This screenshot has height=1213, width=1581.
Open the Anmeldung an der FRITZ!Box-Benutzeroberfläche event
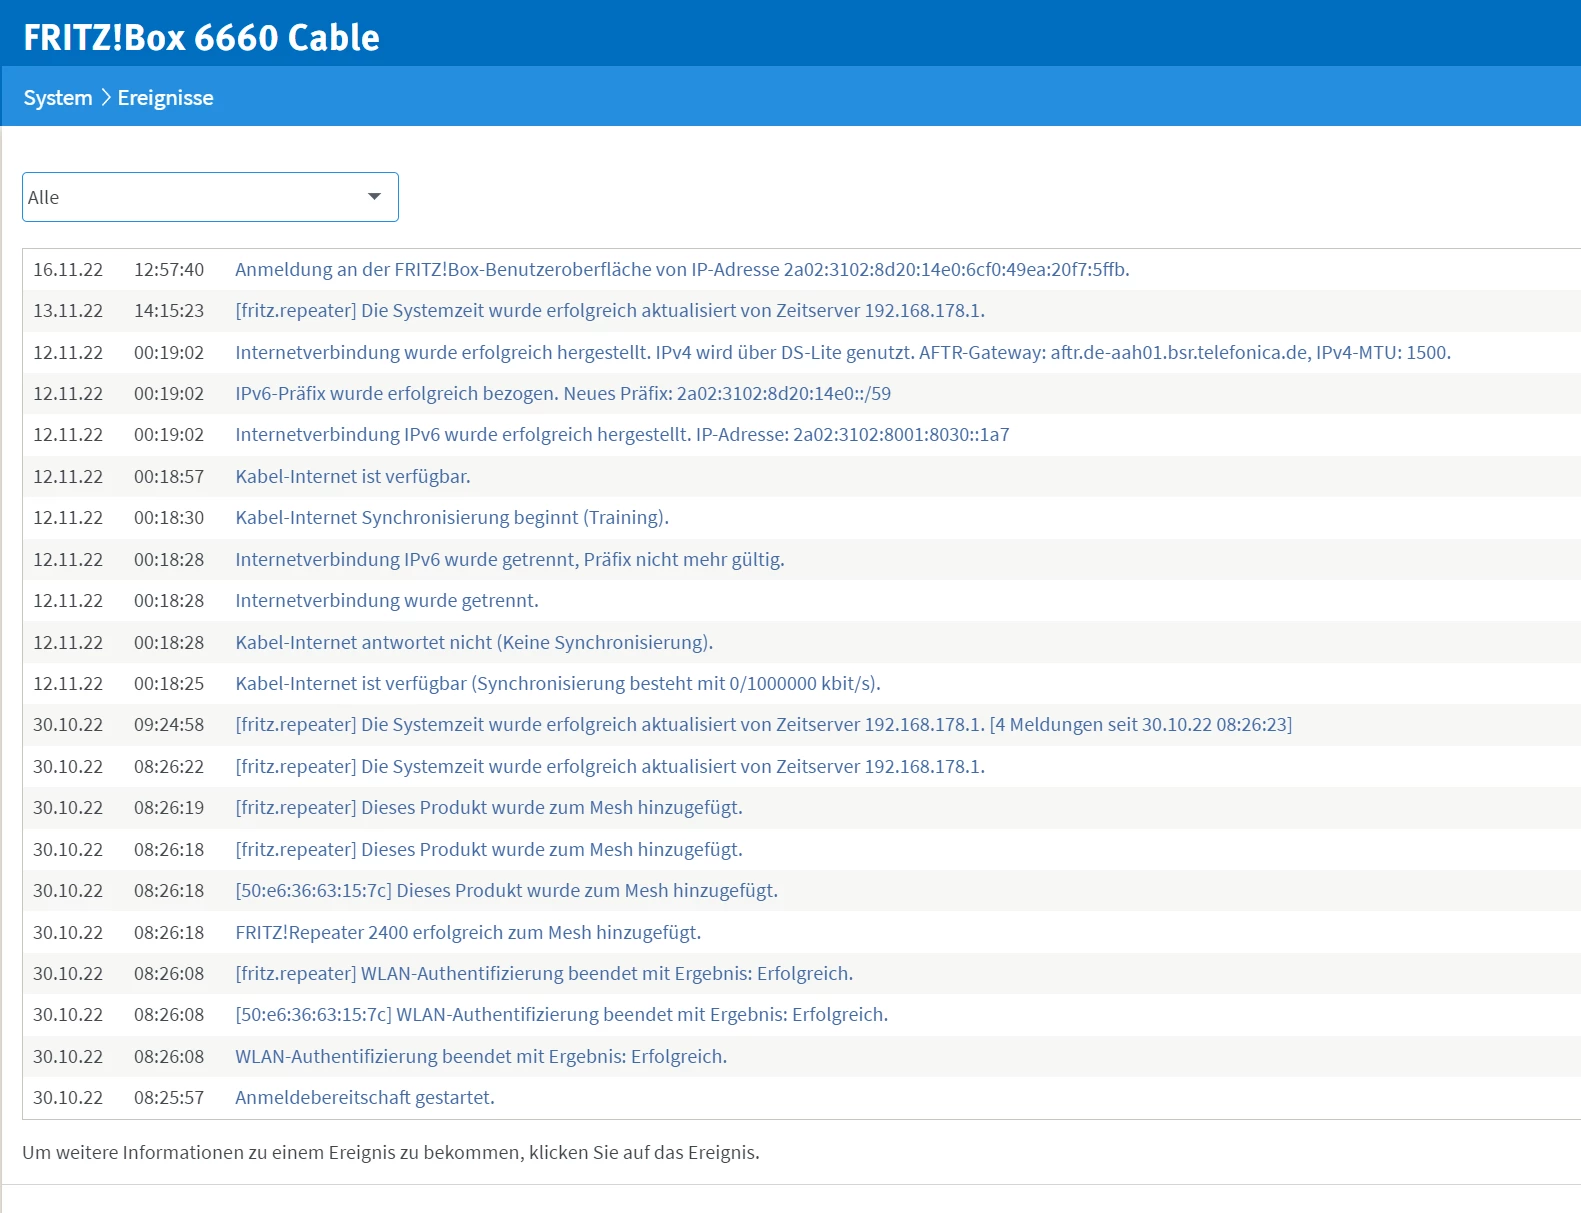682,269
